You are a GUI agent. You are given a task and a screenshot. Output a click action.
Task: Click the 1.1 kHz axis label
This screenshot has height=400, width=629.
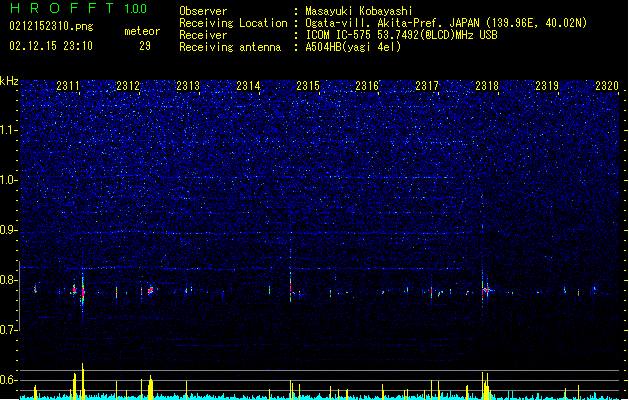tap(8, 130)
